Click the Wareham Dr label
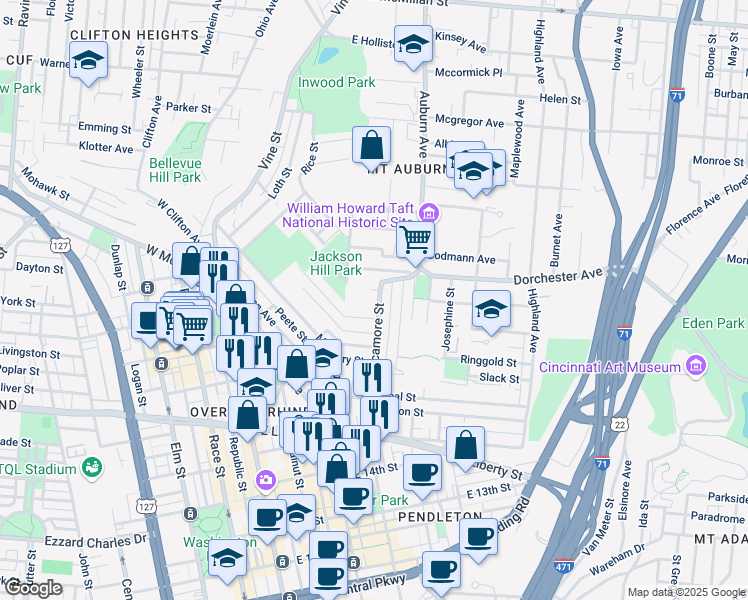The image size is (748, 600). tap(617, 559)
